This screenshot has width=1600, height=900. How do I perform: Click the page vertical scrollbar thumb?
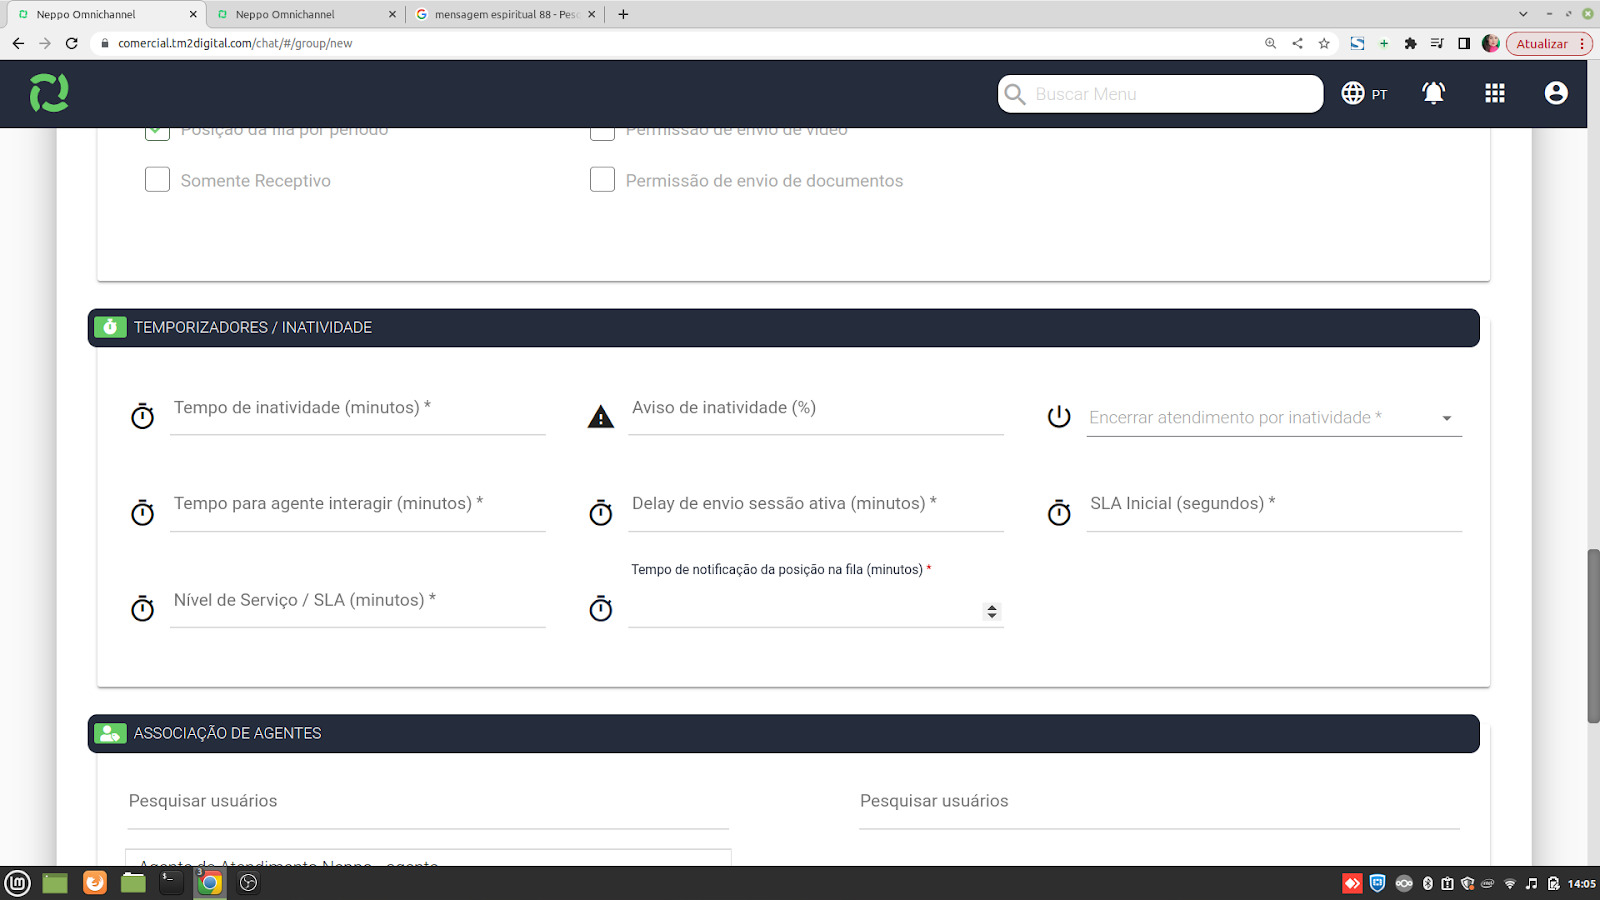[x=1593, y=636]
